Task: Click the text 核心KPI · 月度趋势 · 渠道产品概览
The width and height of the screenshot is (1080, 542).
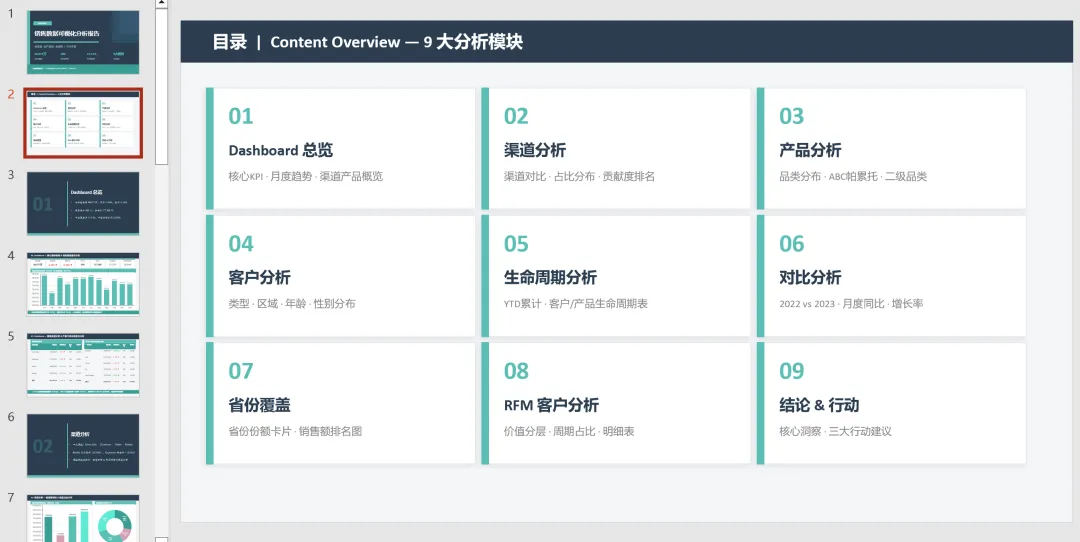Action: tap(306, 176)
